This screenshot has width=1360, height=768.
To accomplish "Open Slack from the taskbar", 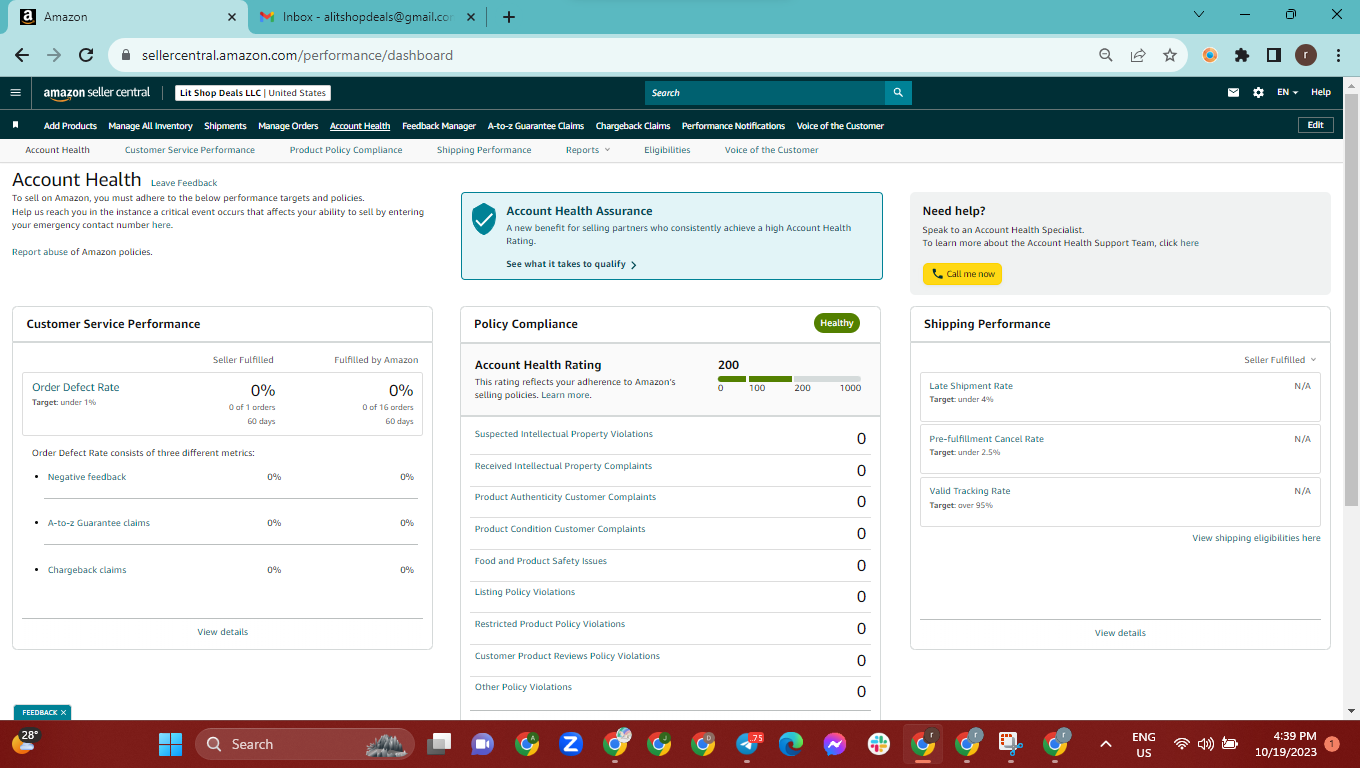I will 879,744.
